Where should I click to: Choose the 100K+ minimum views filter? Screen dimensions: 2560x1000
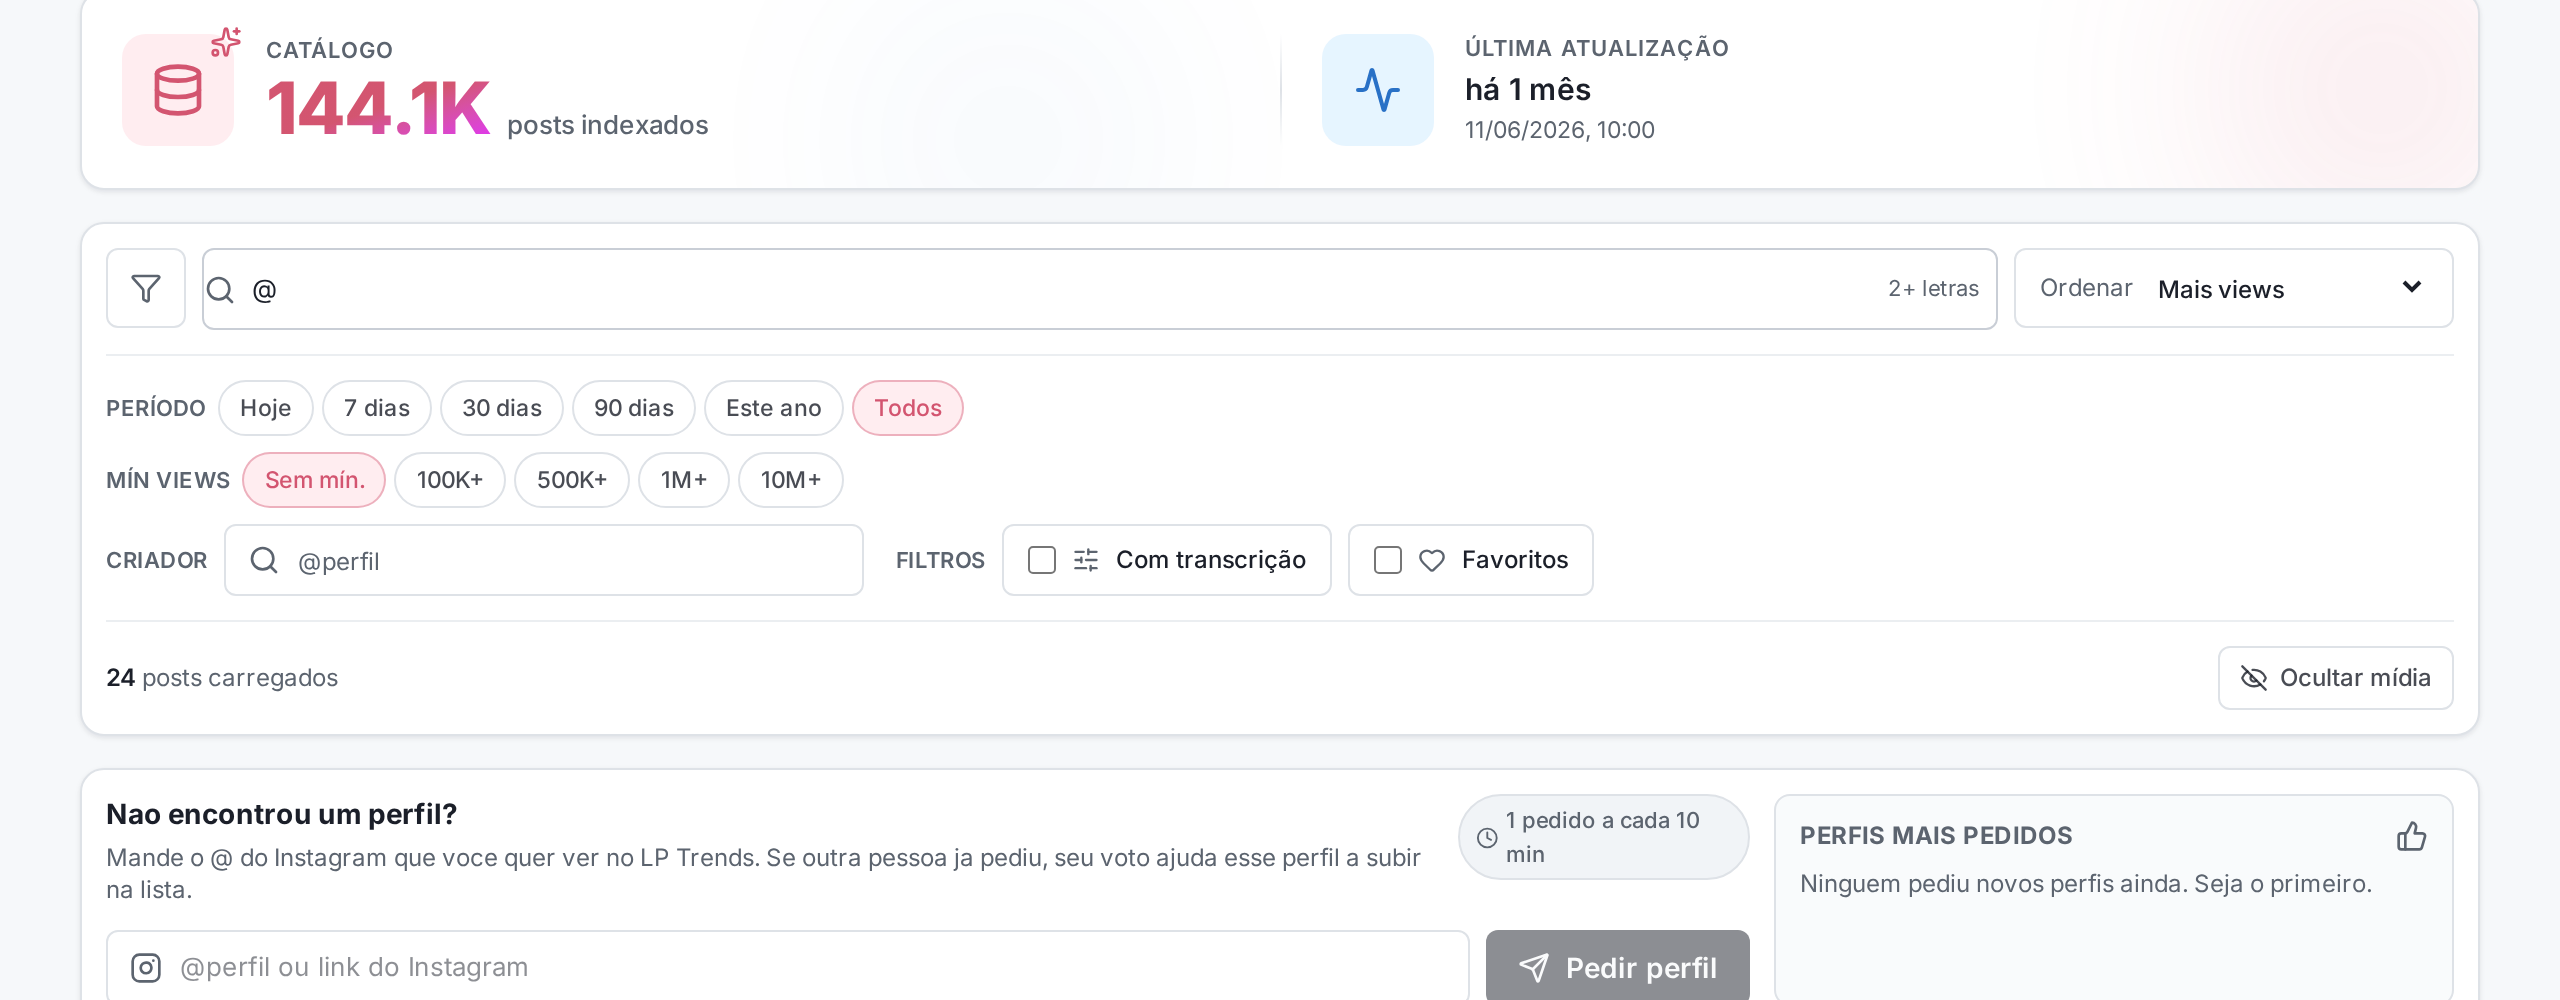450,480
